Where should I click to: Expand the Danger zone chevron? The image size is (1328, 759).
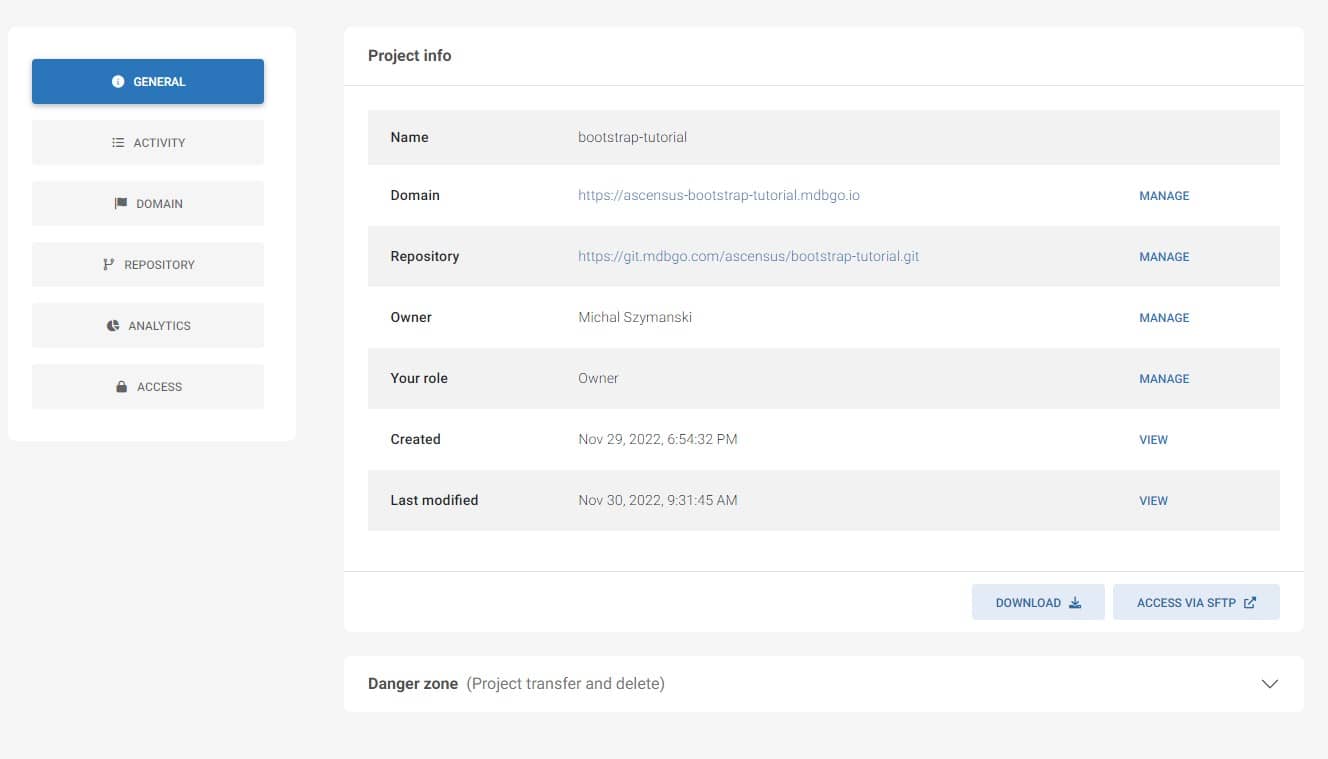pos(1270,684)
